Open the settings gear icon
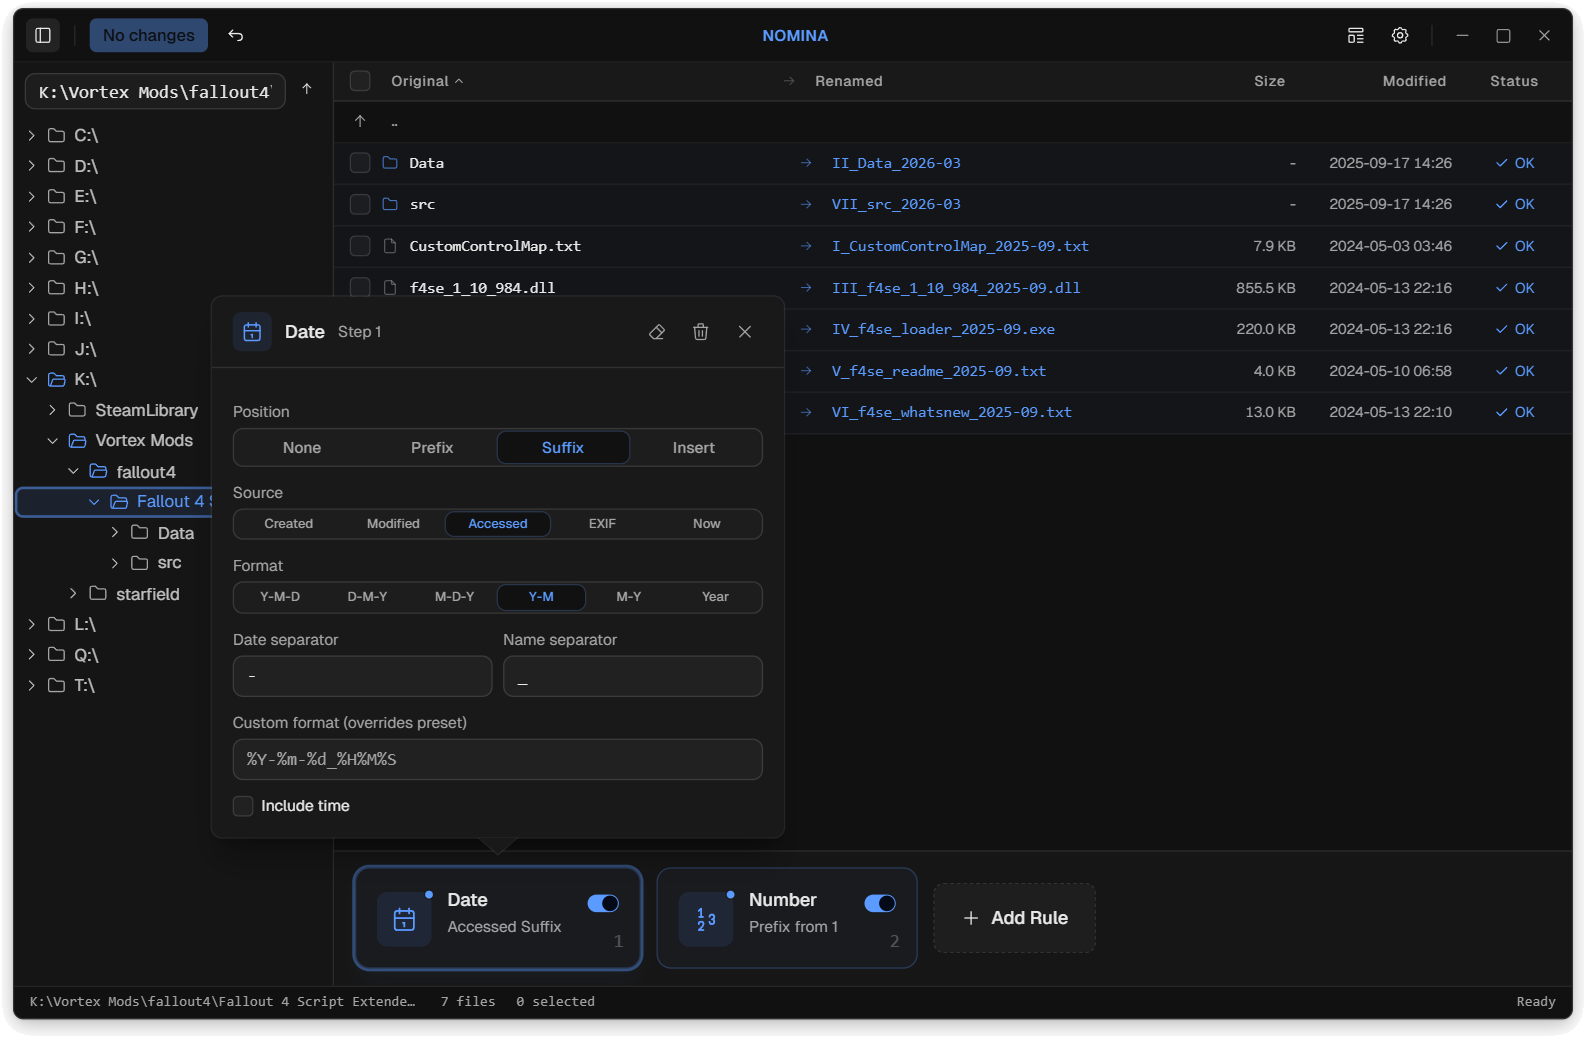The image size is (1586, 1038). [1400, 35]
